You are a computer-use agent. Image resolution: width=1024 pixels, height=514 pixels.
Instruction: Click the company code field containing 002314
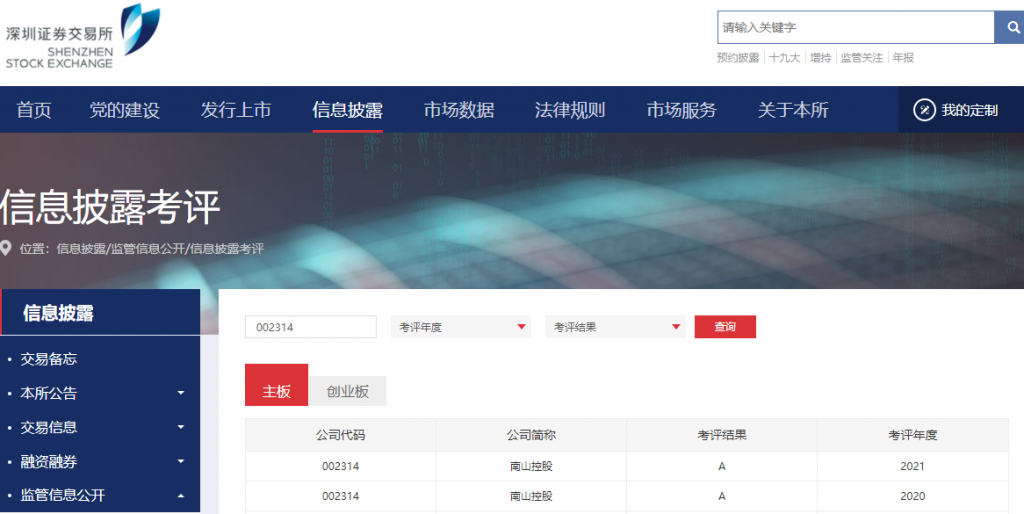pos(310,327)
